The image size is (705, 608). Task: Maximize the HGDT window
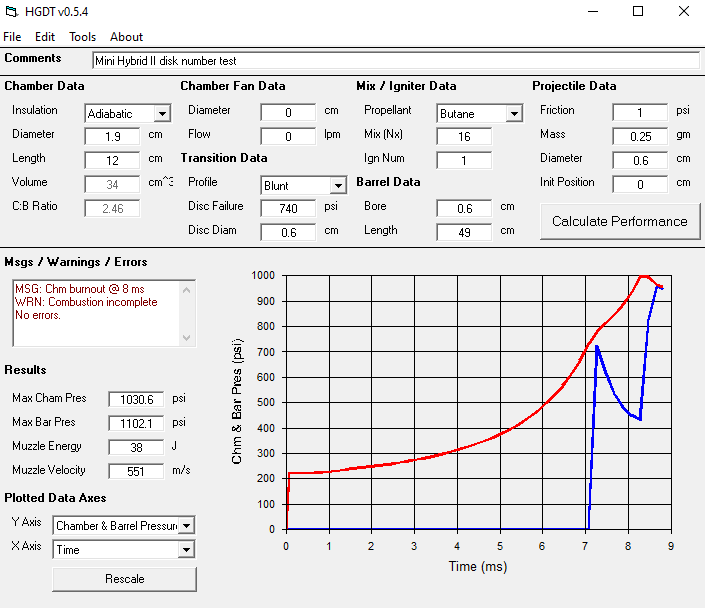point(637,12)
